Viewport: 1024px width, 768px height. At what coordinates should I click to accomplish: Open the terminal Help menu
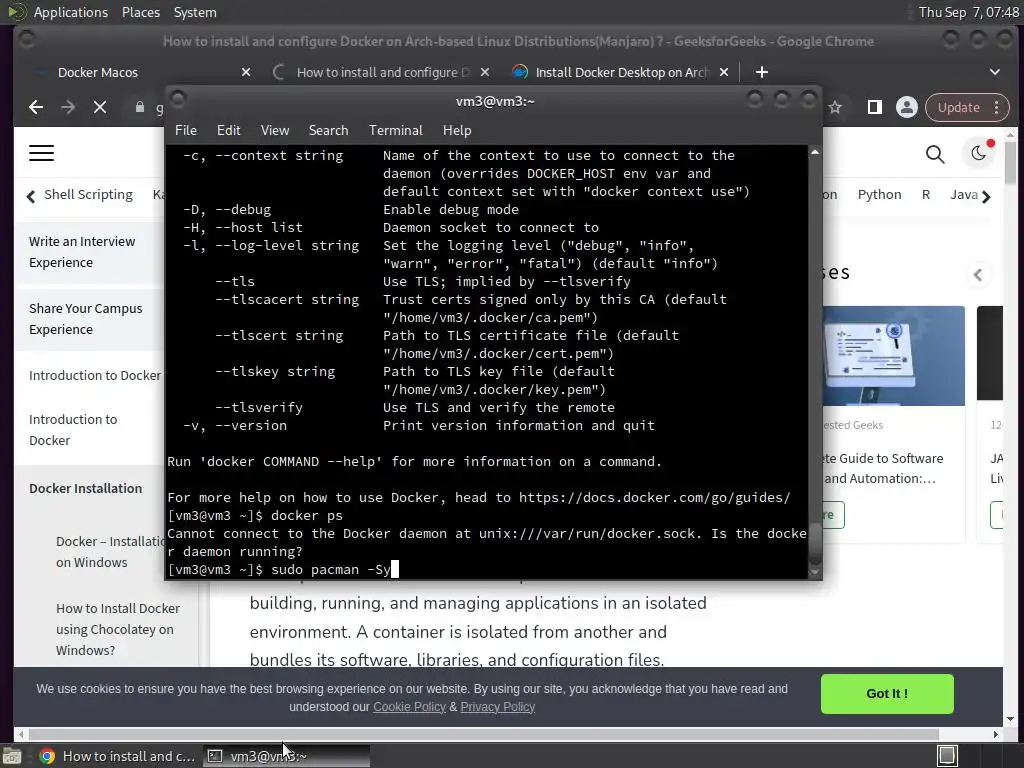coord(457,130)
